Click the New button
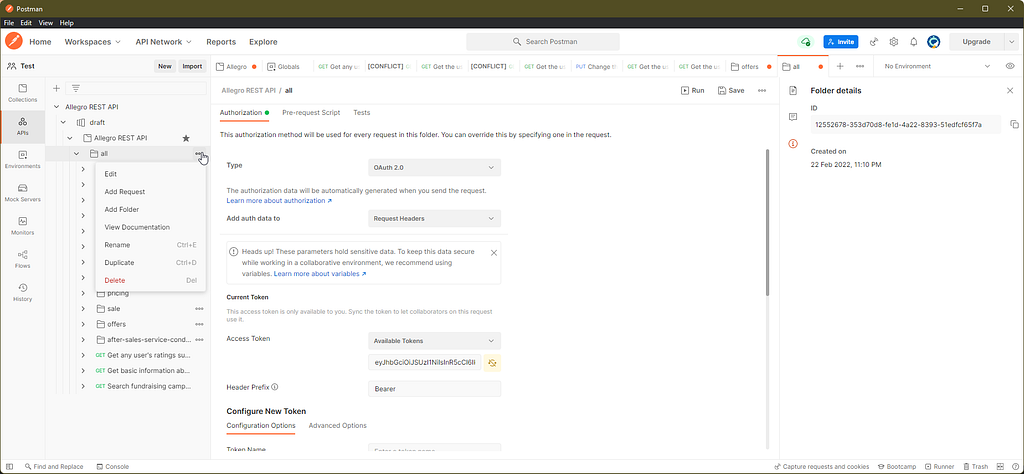The width and height of the screenshot is (1024, 474). (165, 67)
